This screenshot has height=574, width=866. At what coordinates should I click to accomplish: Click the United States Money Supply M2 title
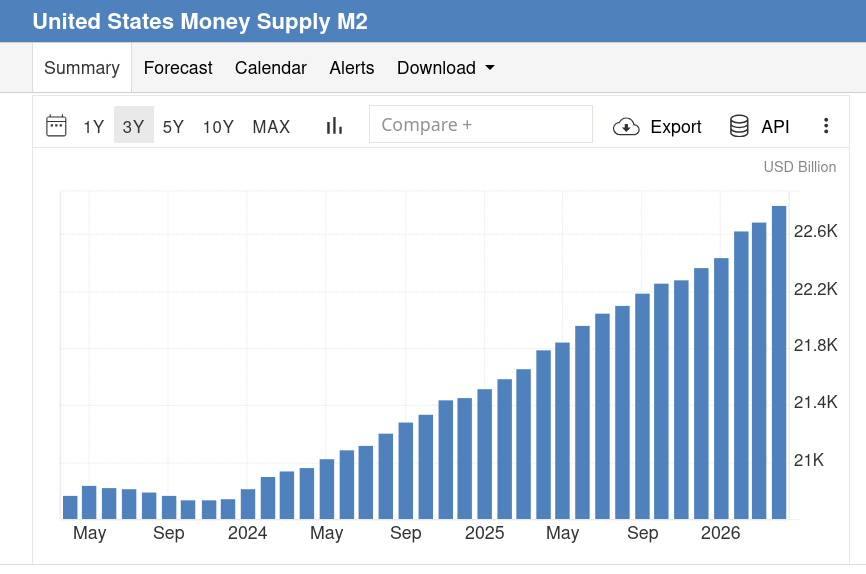pyautogui.click(x=200, y=22)
